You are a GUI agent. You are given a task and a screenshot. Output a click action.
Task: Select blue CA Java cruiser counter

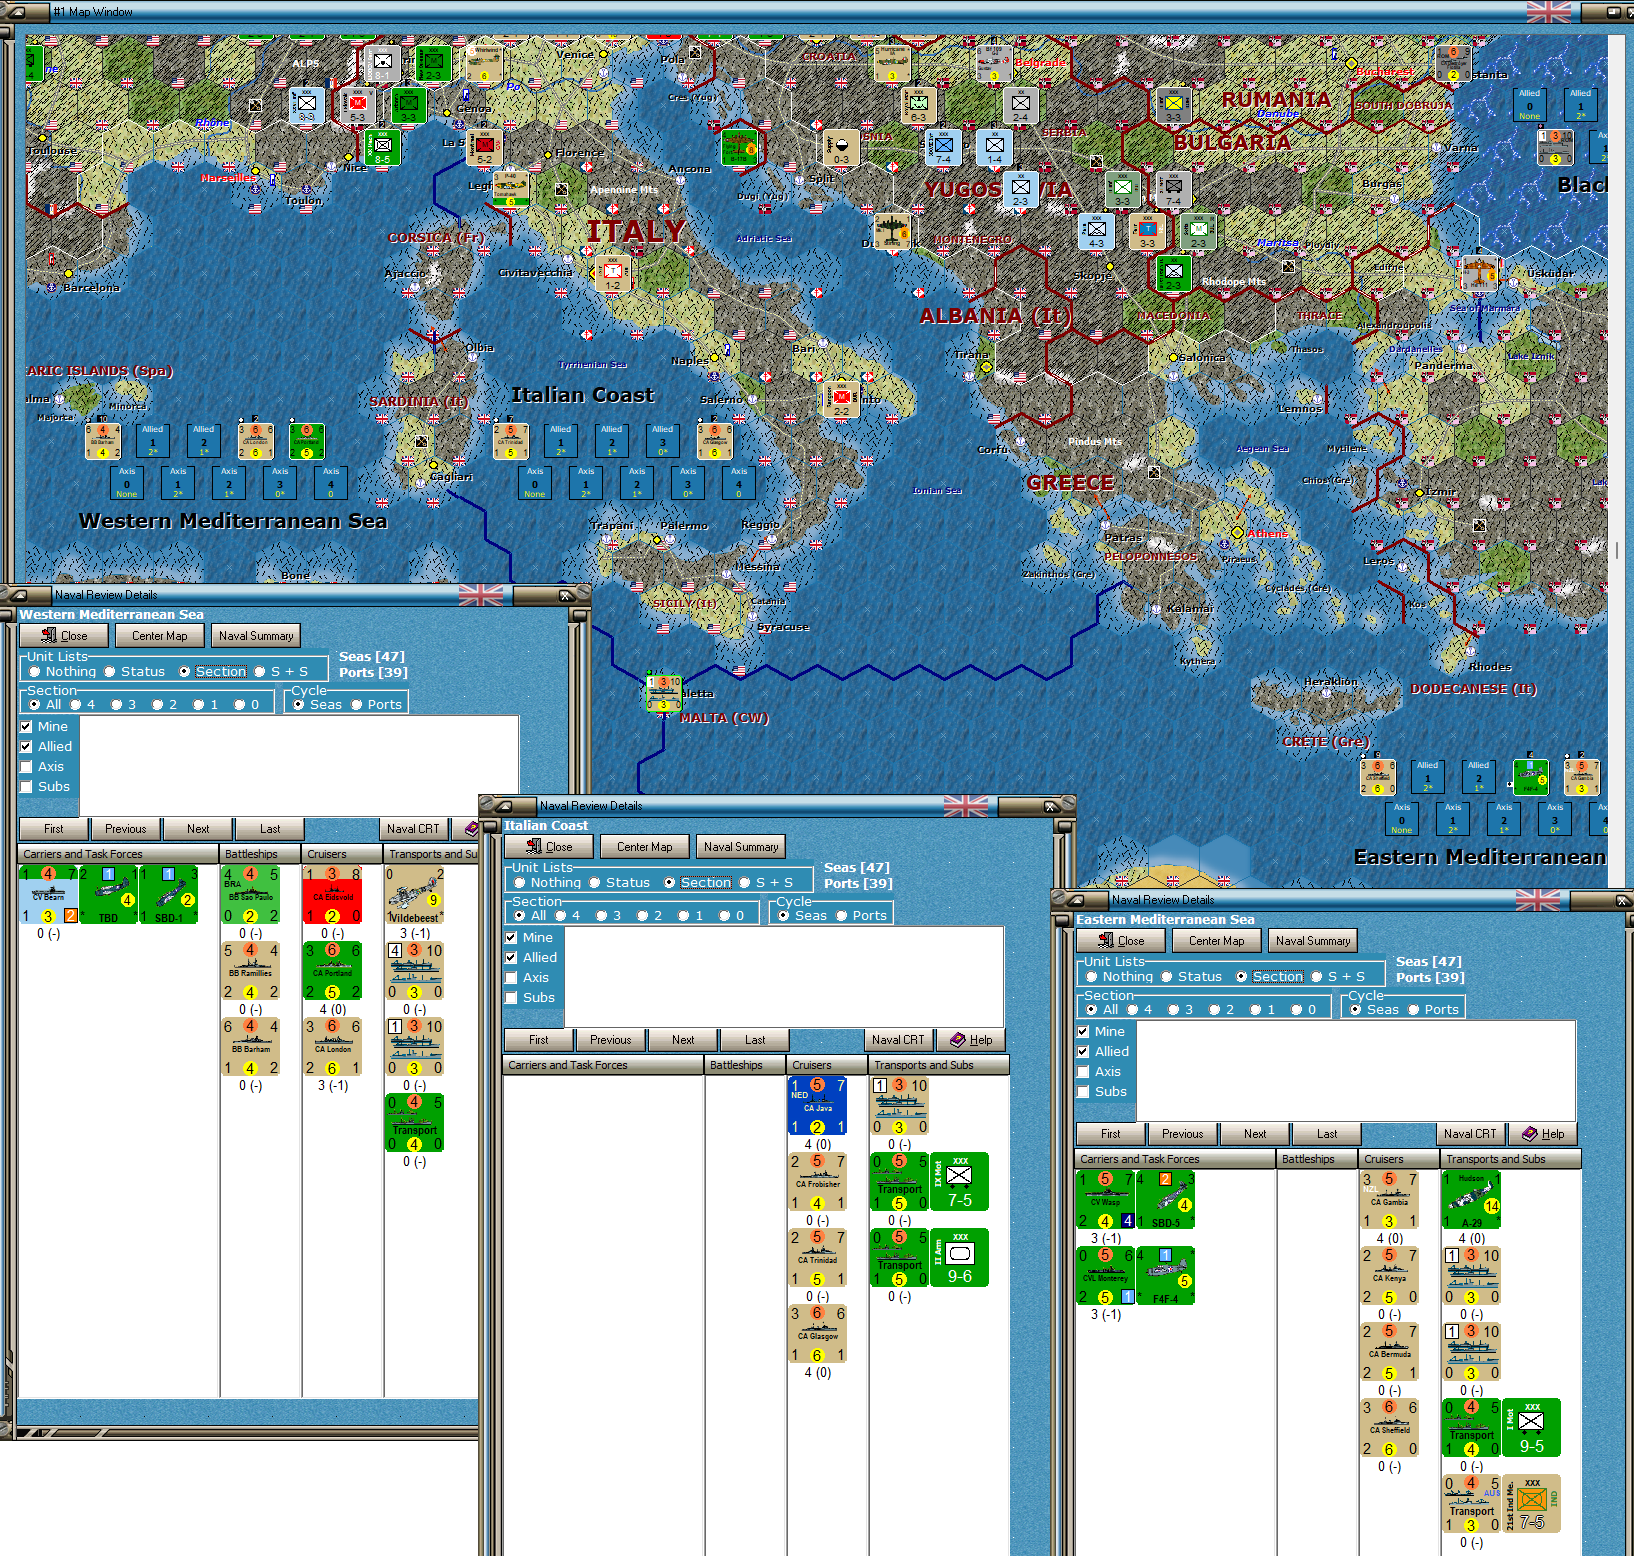click(818, 1106)
